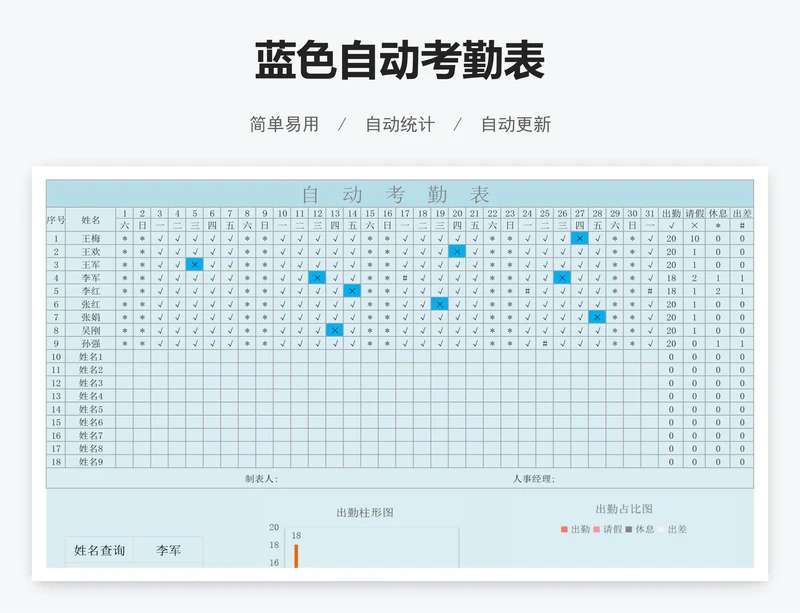Select the day 31 date header cell

(649, 213)
